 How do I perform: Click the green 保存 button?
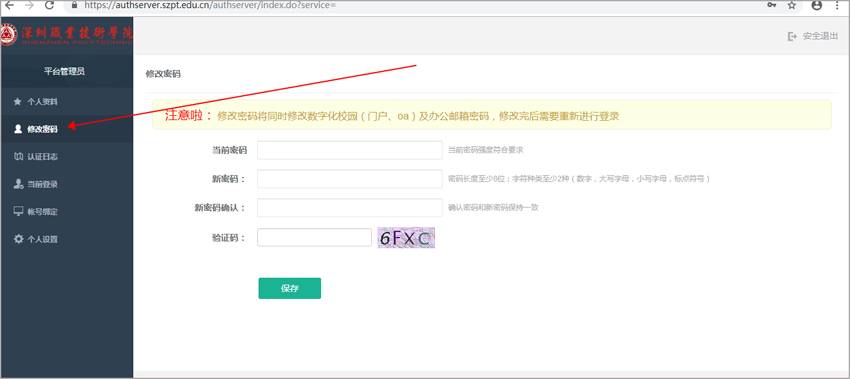pyautogui.click(x=289, y=288)
